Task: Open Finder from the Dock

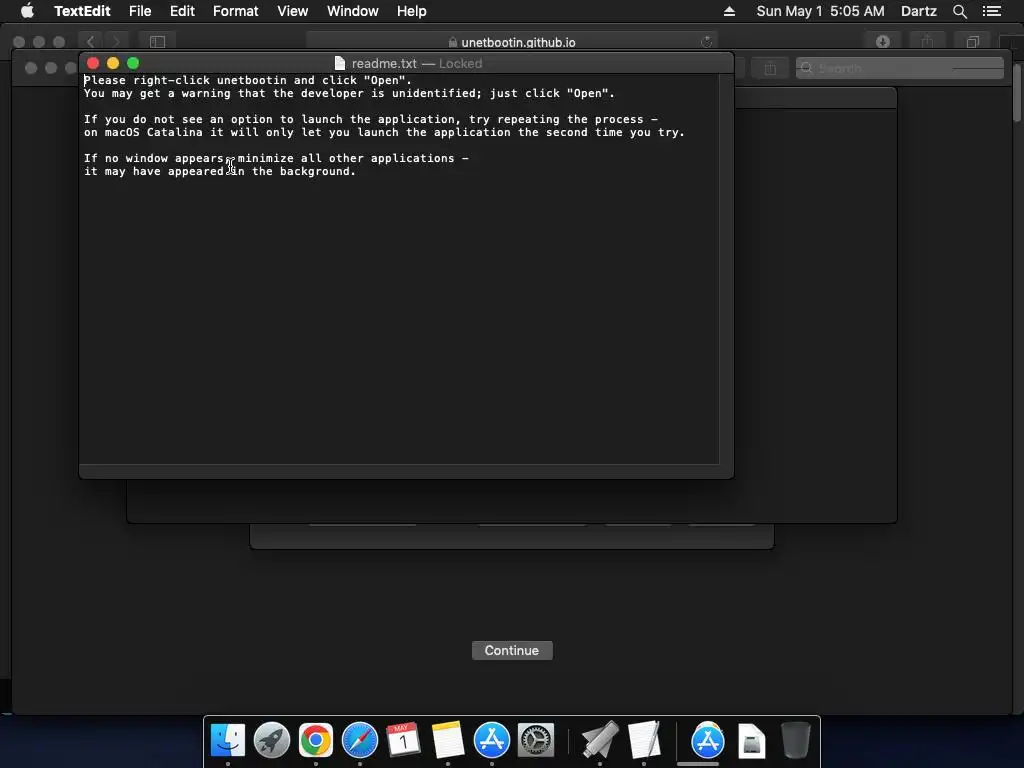Action: pos(228,740)
